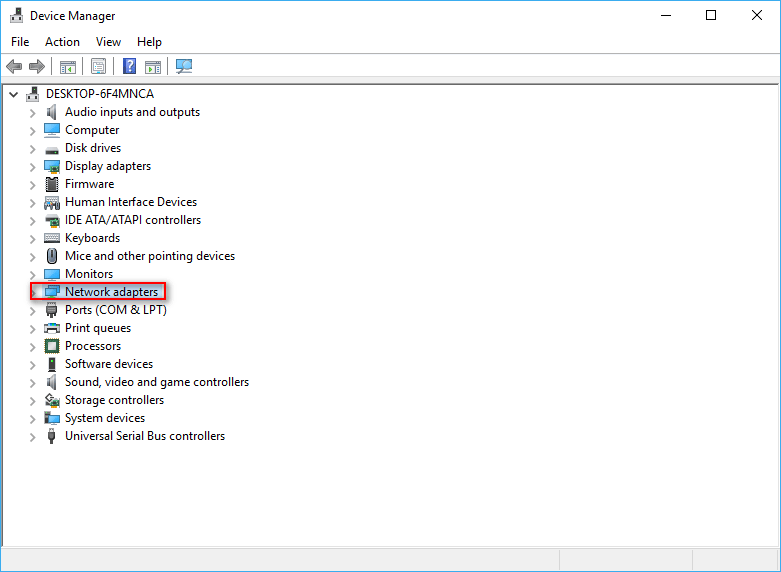Open the Help menu
781x572 pixels.
point(149,42)
